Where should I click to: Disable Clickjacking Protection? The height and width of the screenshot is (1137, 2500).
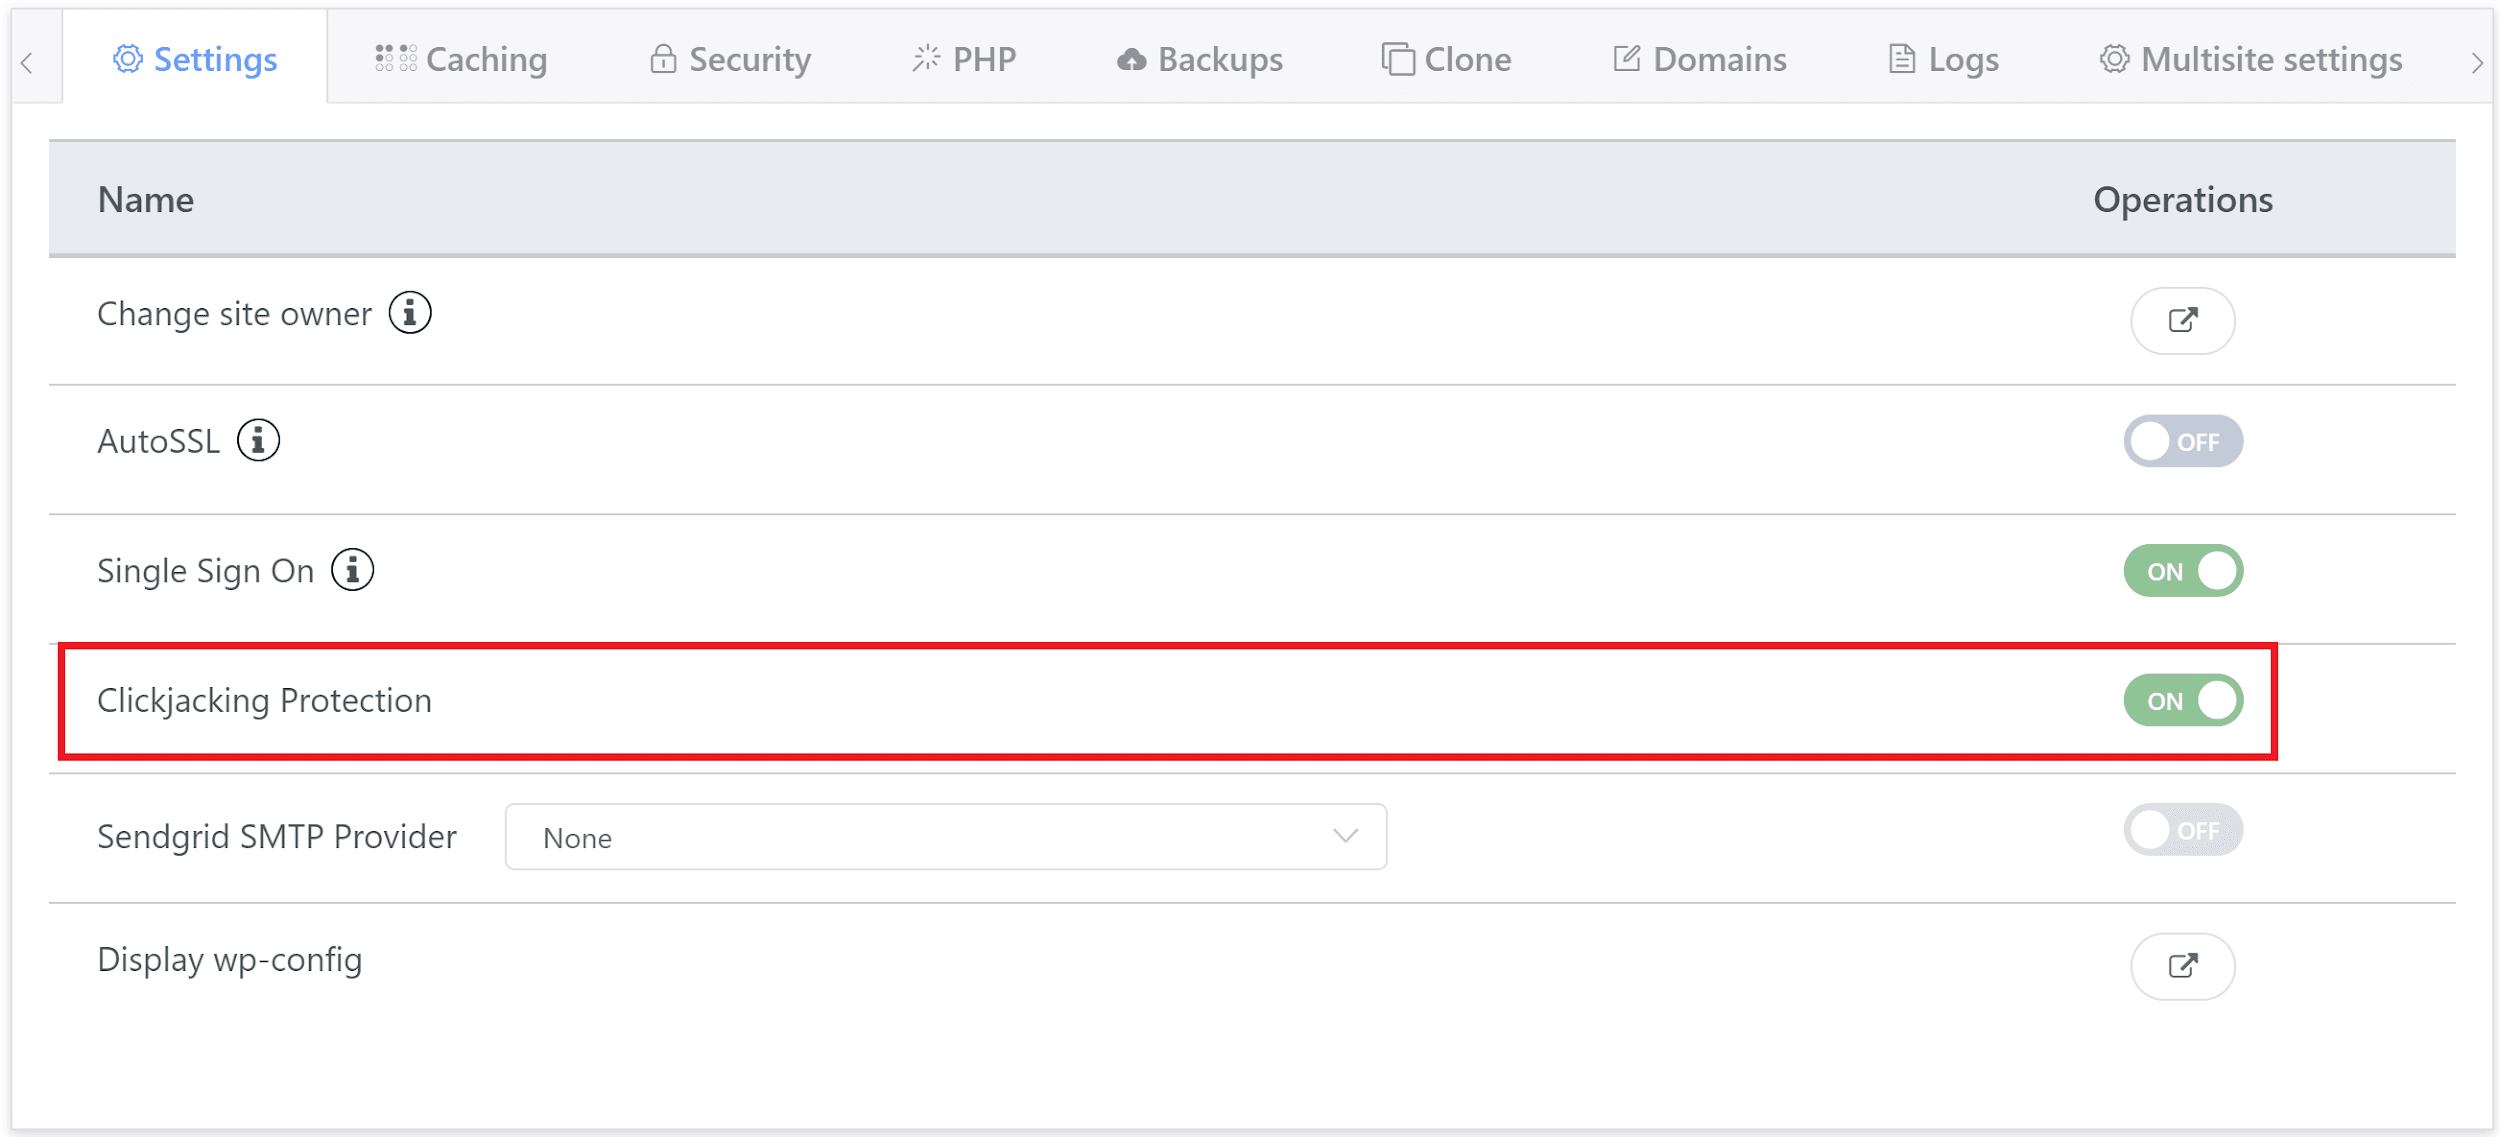pos(2183,700)
